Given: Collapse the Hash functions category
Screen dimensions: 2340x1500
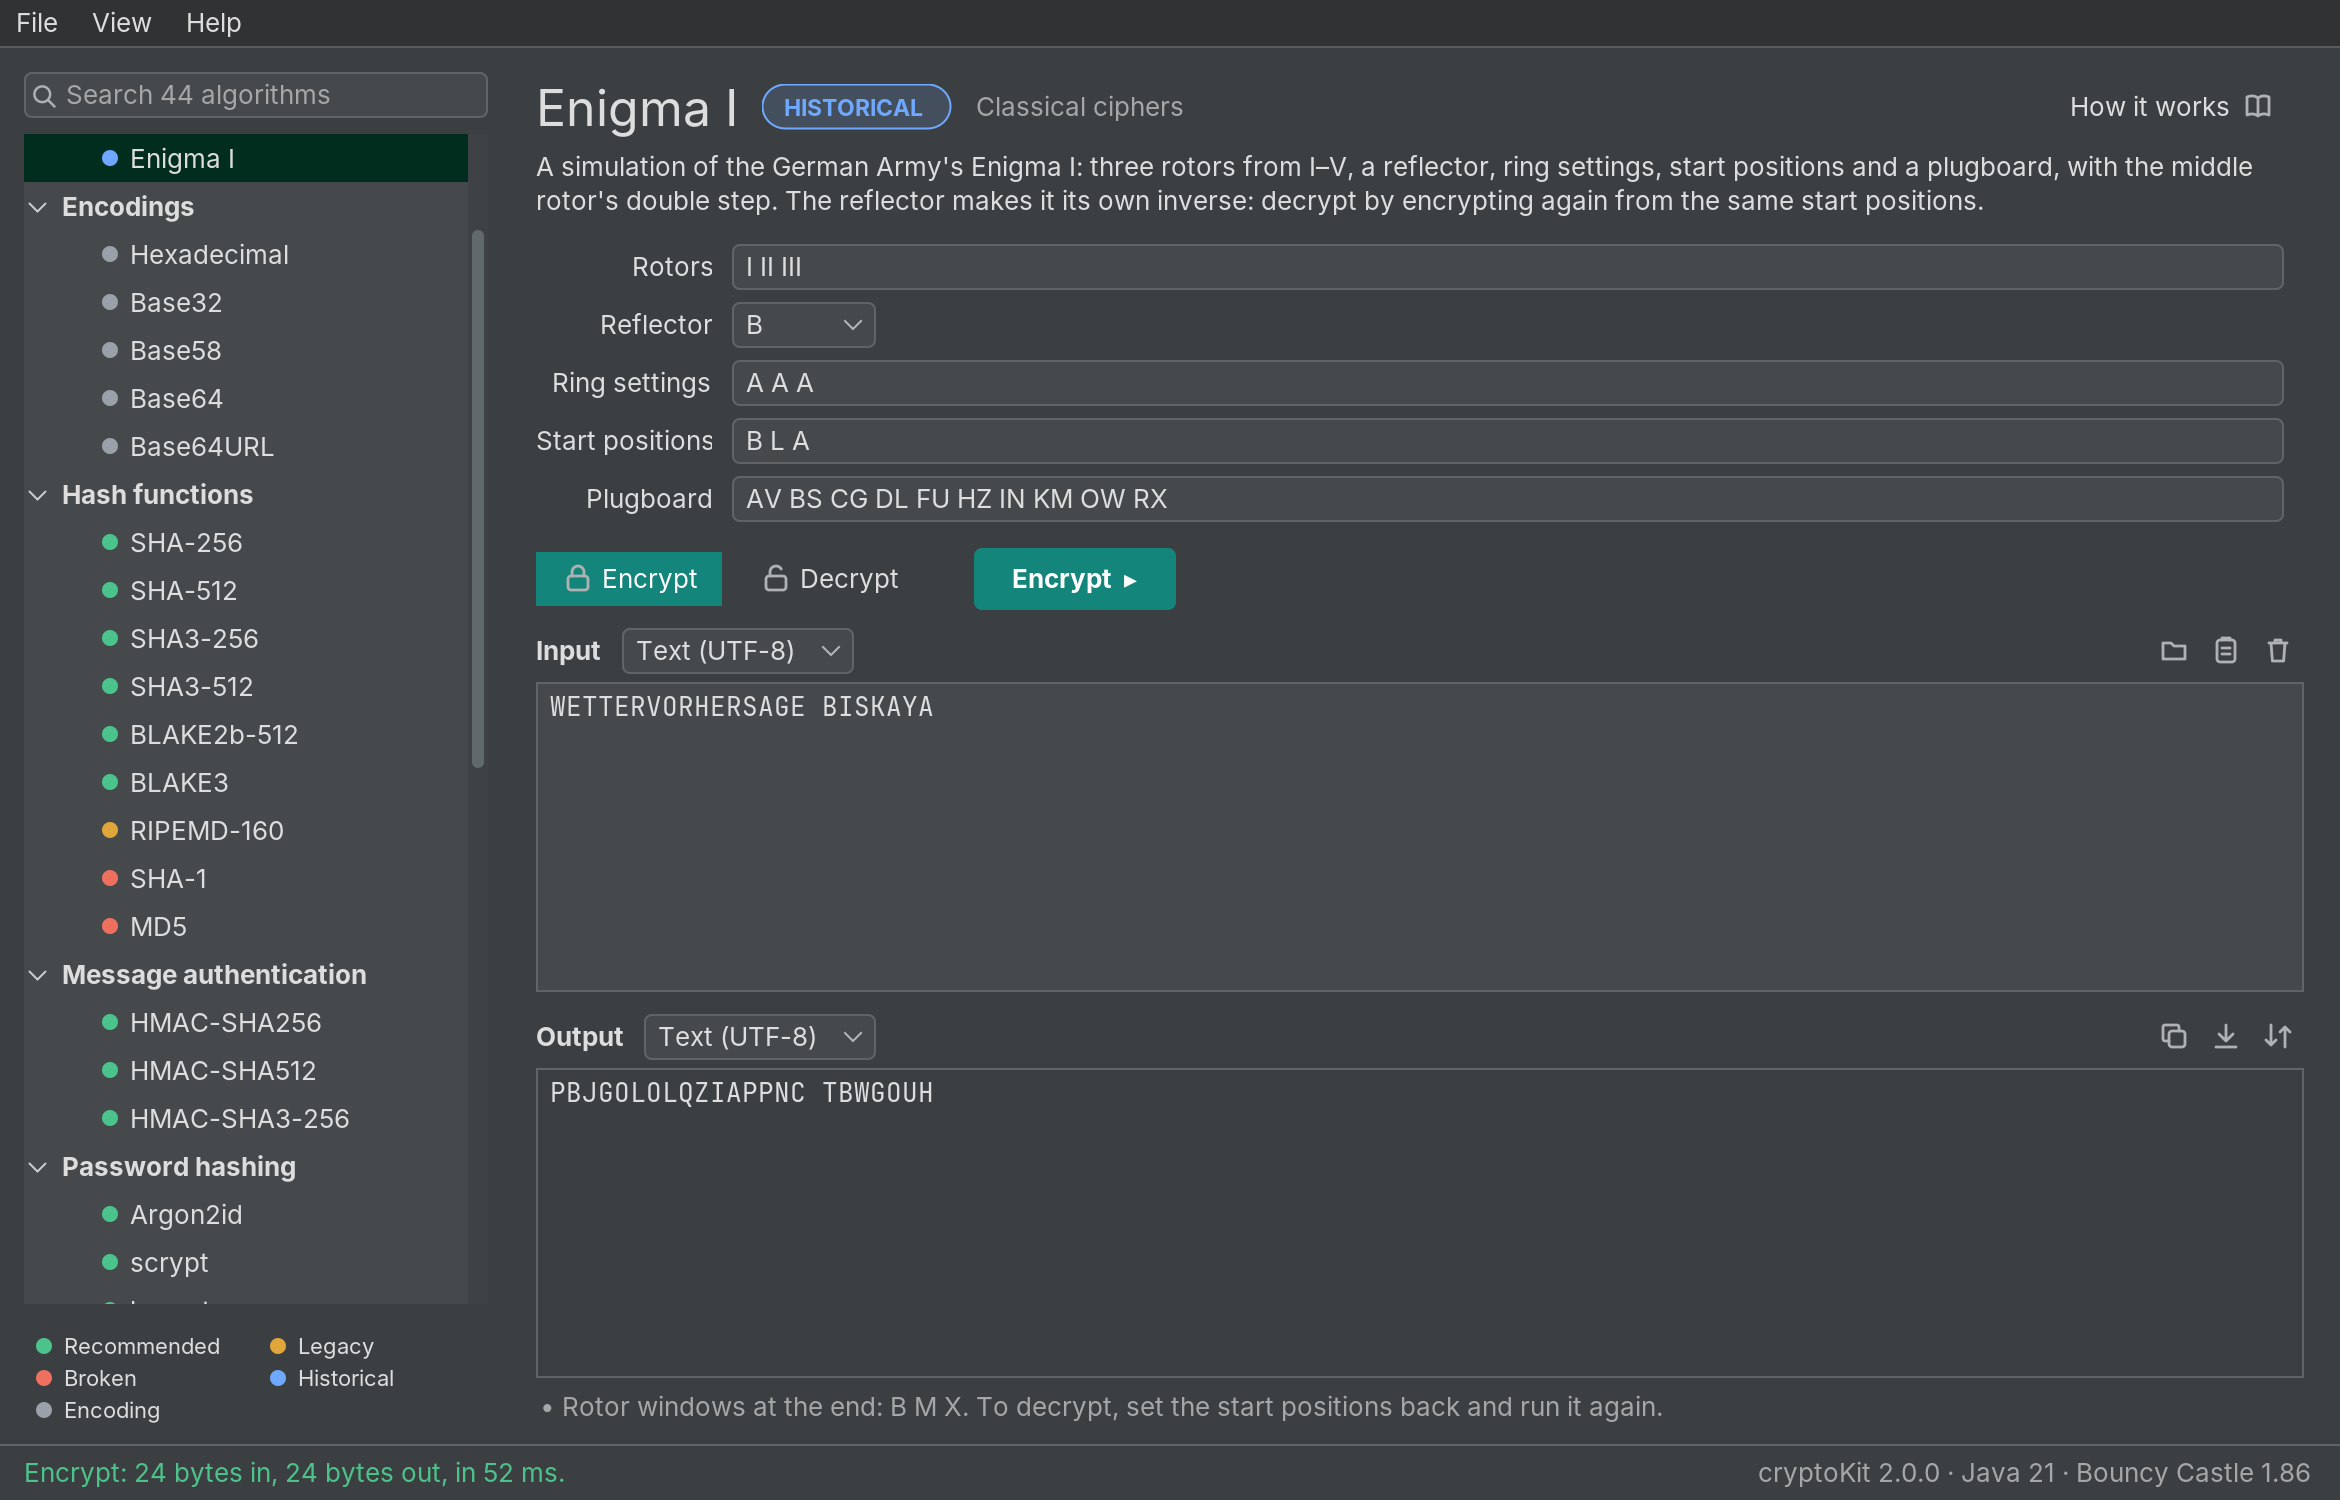Looking at the screenshot, I should [x=38, y=495].
